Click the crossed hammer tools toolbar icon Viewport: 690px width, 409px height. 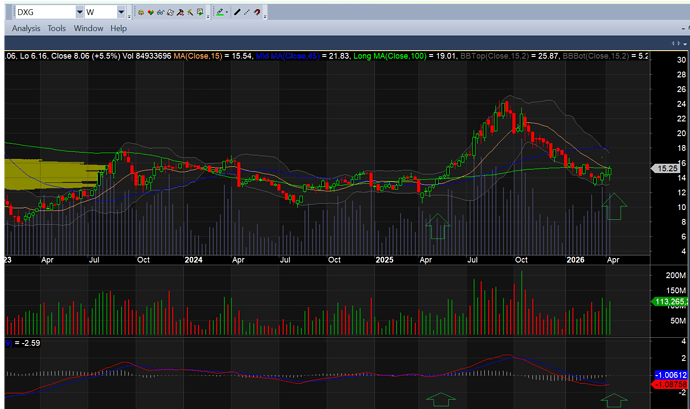181,12
